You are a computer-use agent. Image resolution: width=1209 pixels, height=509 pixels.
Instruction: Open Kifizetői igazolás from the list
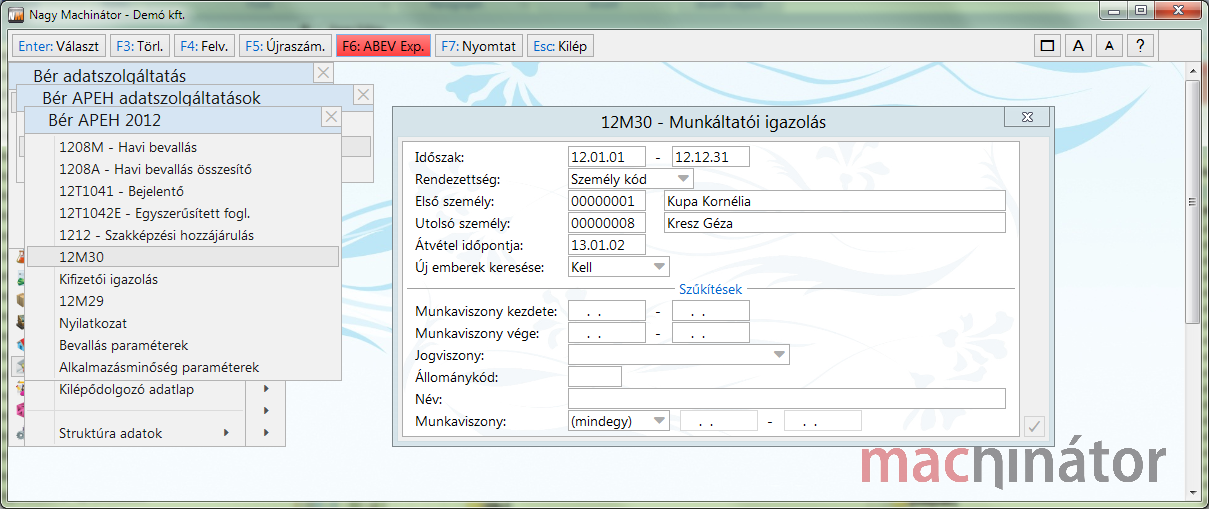(x=184, y=279)
